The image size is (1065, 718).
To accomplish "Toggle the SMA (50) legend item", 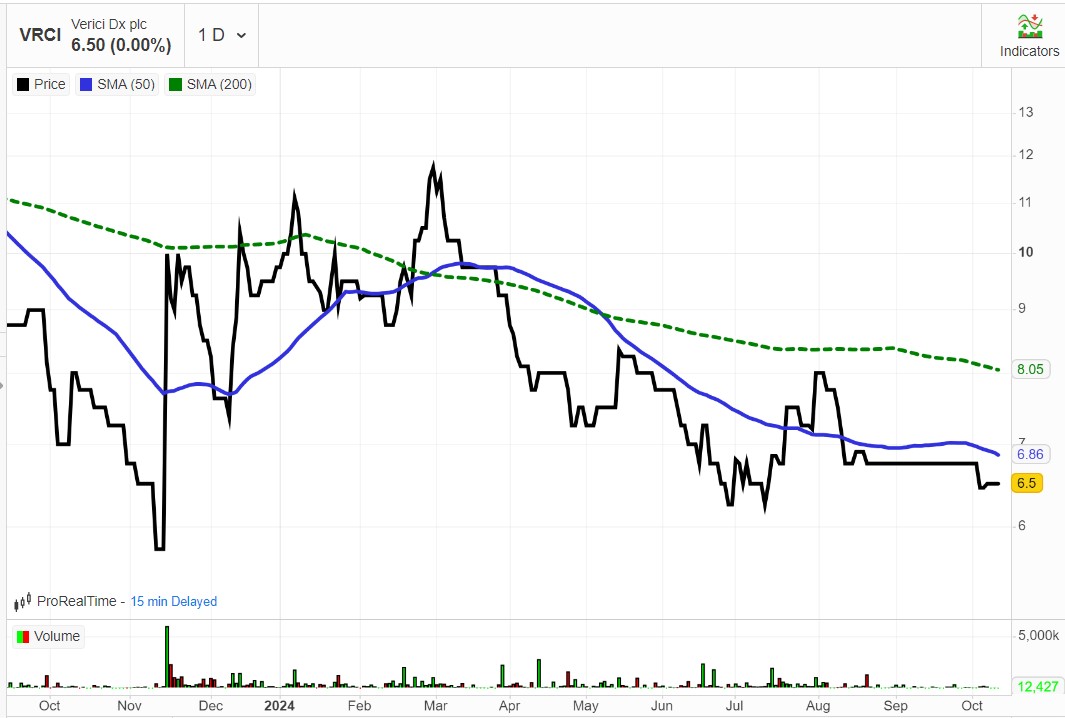I will 118,84.
